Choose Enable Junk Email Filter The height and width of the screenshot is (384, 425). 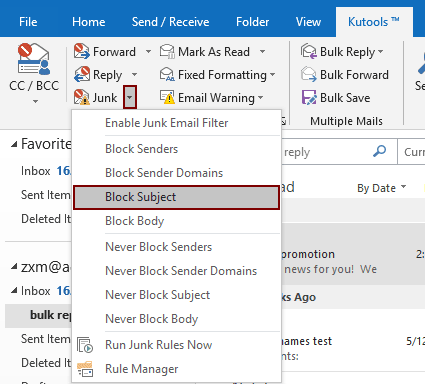pos(177,123)
